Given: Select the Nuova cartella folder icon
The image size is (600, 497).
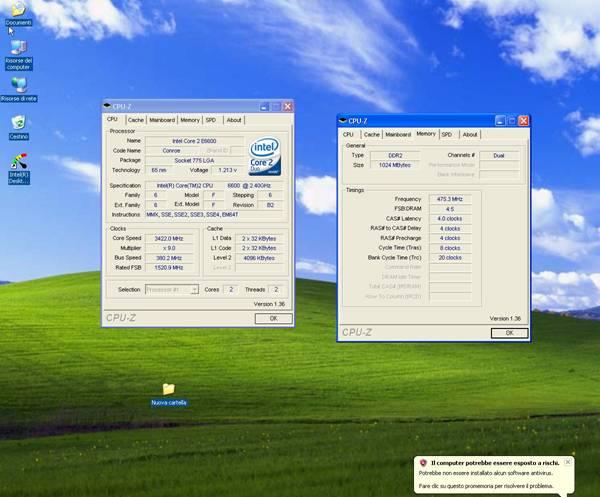Looking at the screenshot, I should 168,389.
